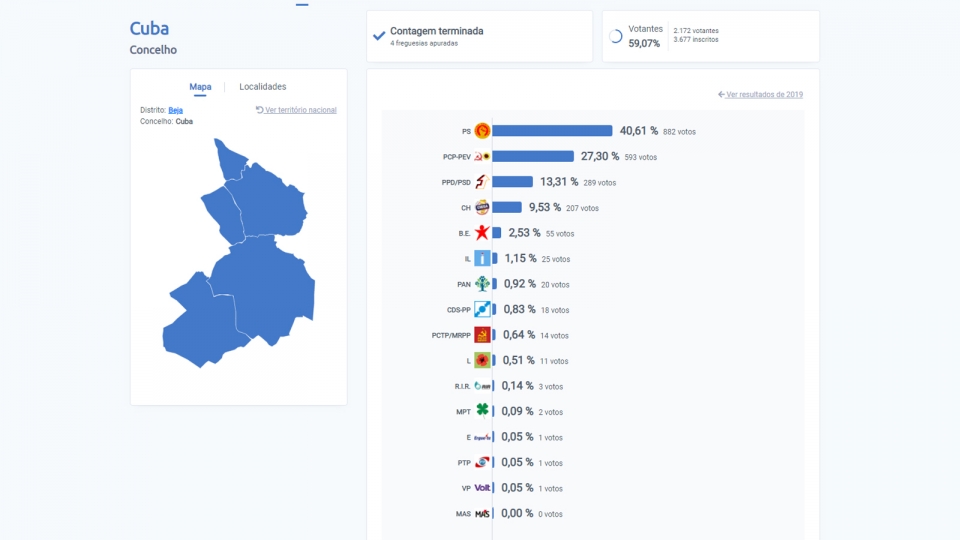This screenshot has width=960, height=540.
Task: Click the B.E. red star logo
Action: pos(482,233)
